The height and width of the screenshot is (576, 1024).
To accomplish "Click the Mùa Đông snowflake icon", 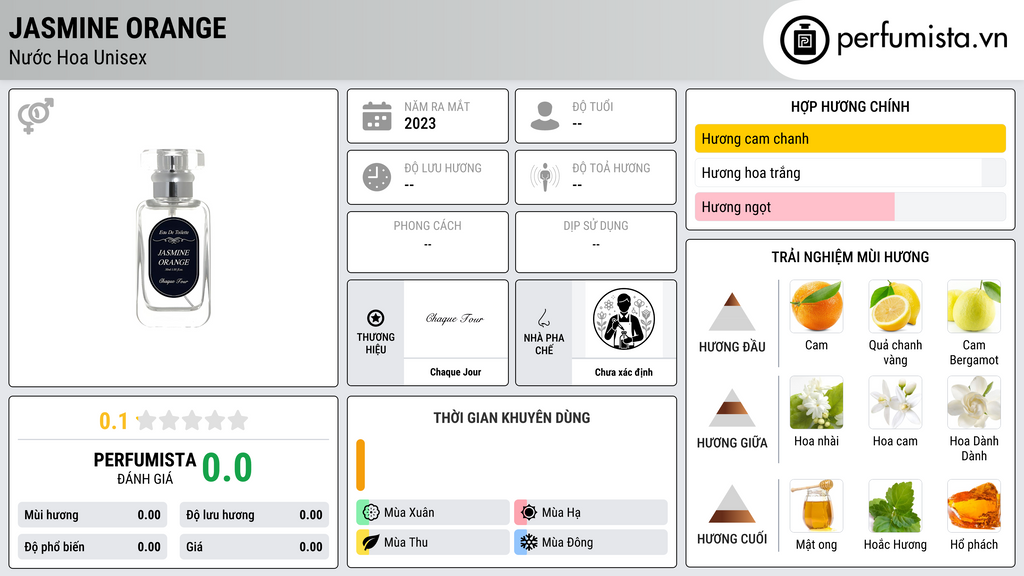I will click(x=529, y=542).
